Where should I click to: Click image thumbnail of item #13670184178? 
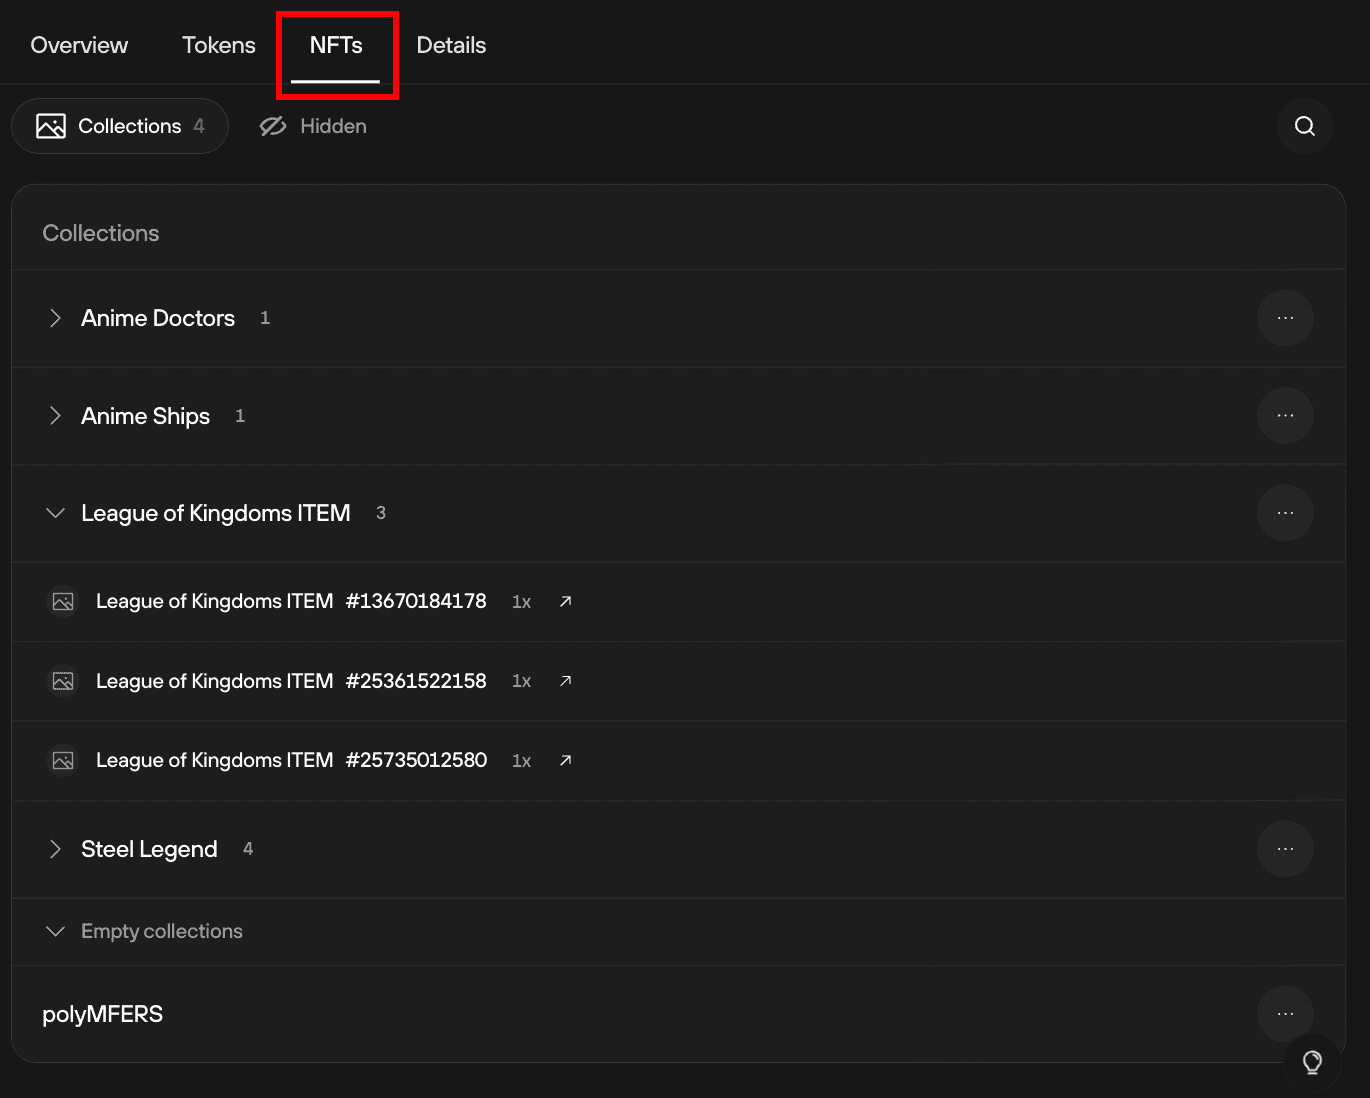click(x=63, y=602)
